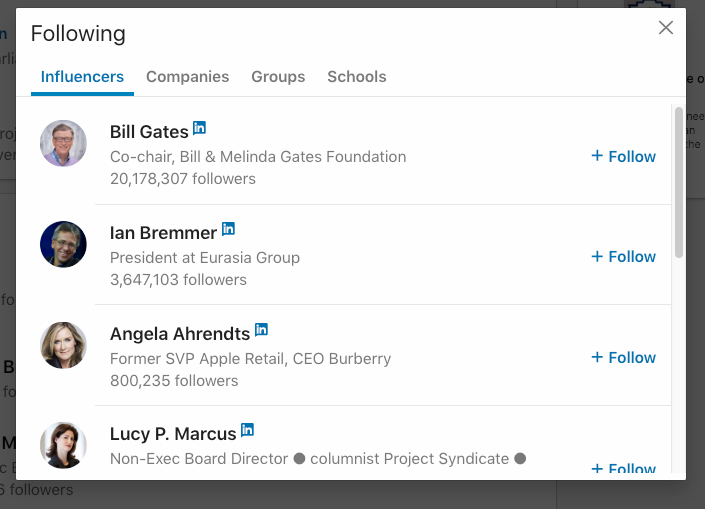Image resolution: width=705 pixels, height=509 pixels.
Task: Click LinkedIn influencer badge beside Ian Bremmer
Action: click(228, 228)
